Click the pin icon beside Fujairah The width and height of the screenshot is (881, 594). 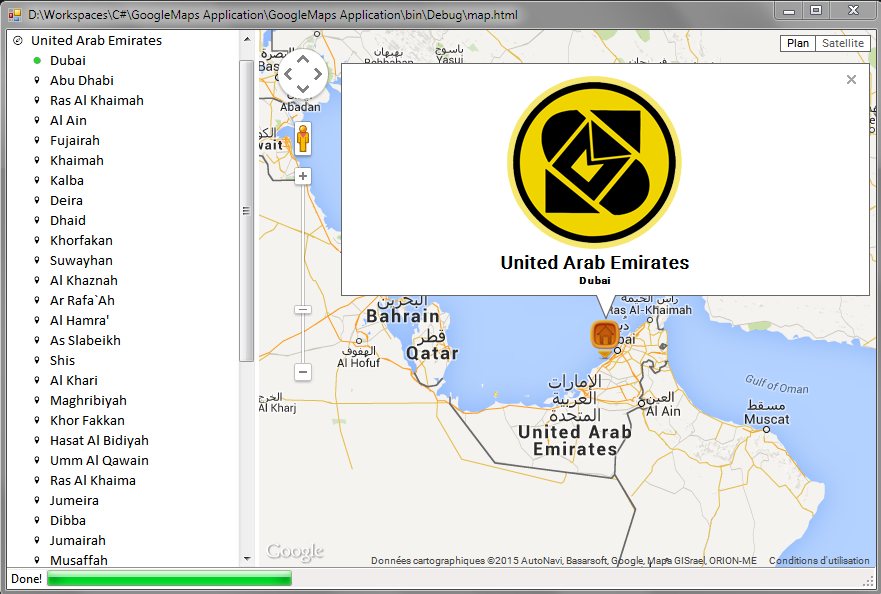pyautogui.click(x=37, y=140)
